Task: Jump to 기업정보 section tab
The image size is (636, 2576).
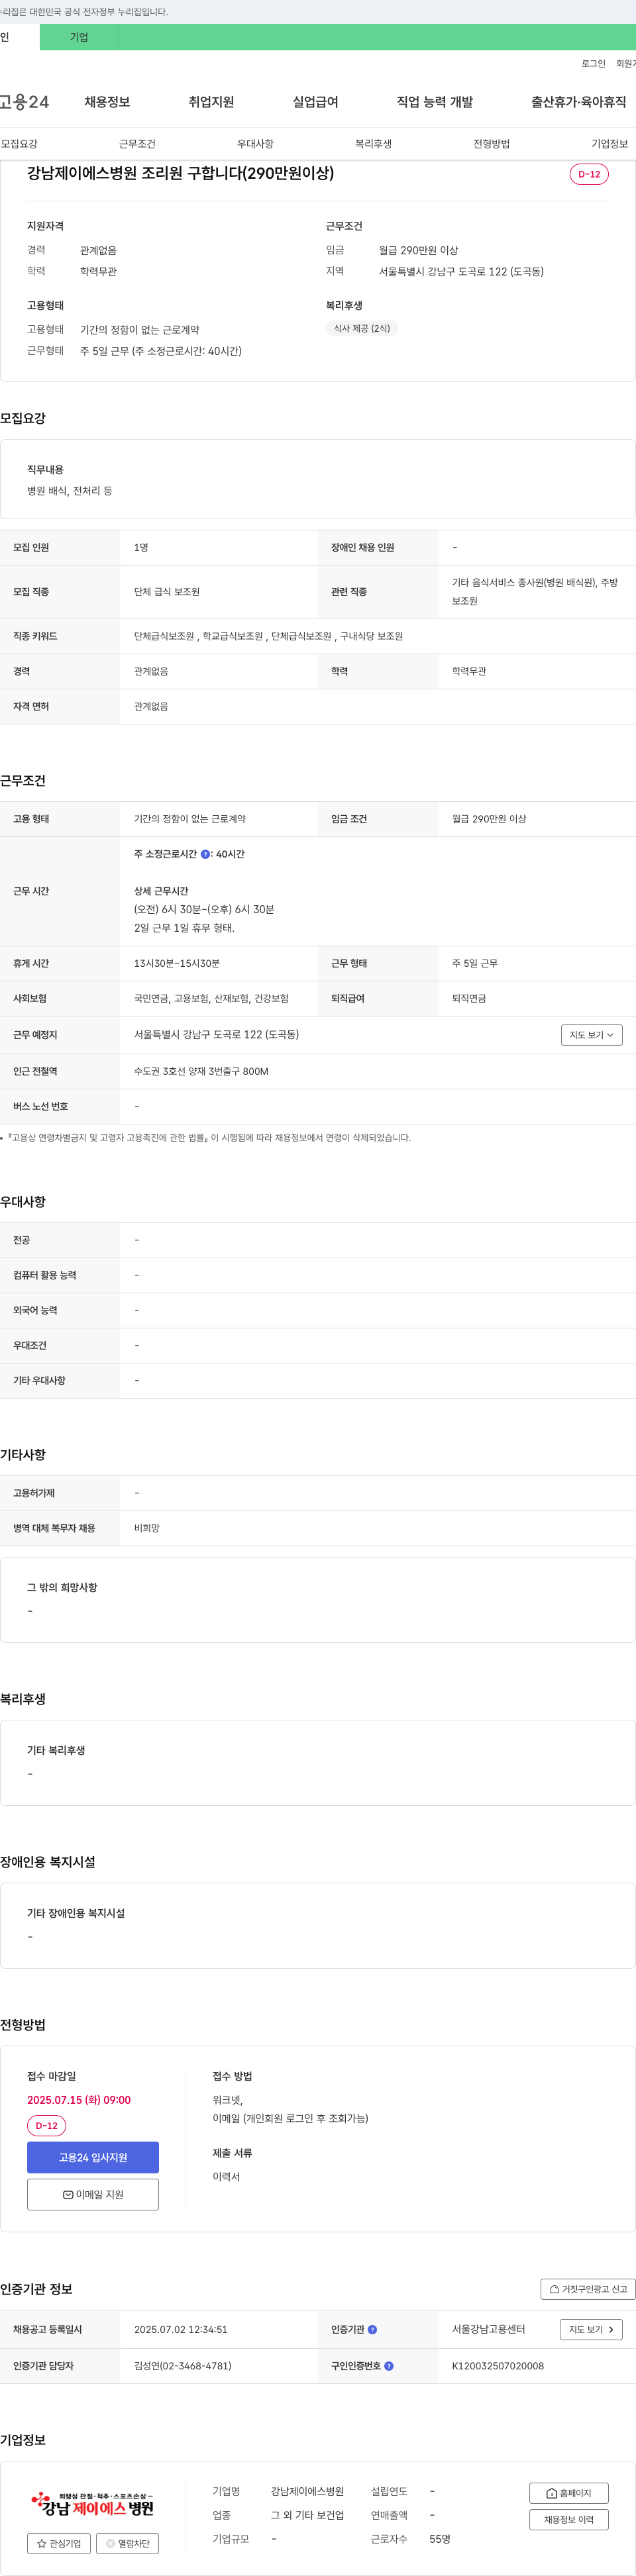Action: [609, 144]
